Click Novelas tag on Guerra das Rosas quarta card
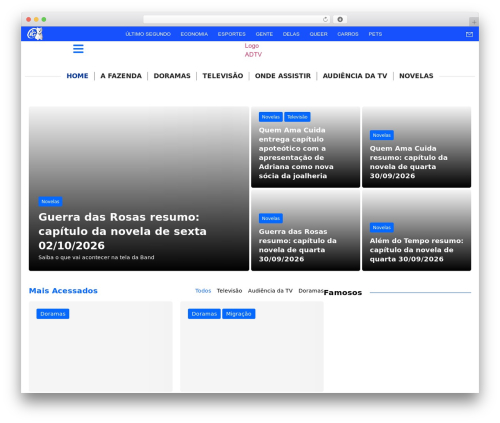The height and width of the screenshot is (423, 500). click(x=271, y=218)
